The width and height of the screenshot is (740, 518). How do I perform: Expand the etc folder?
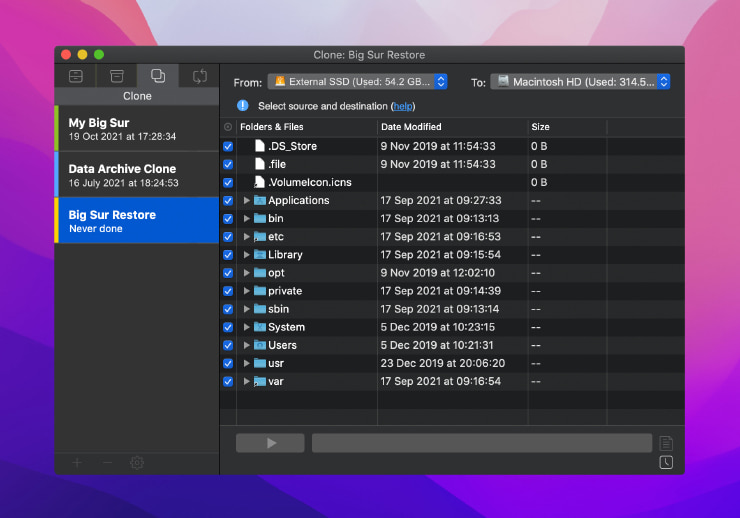(x=246, y=236)
